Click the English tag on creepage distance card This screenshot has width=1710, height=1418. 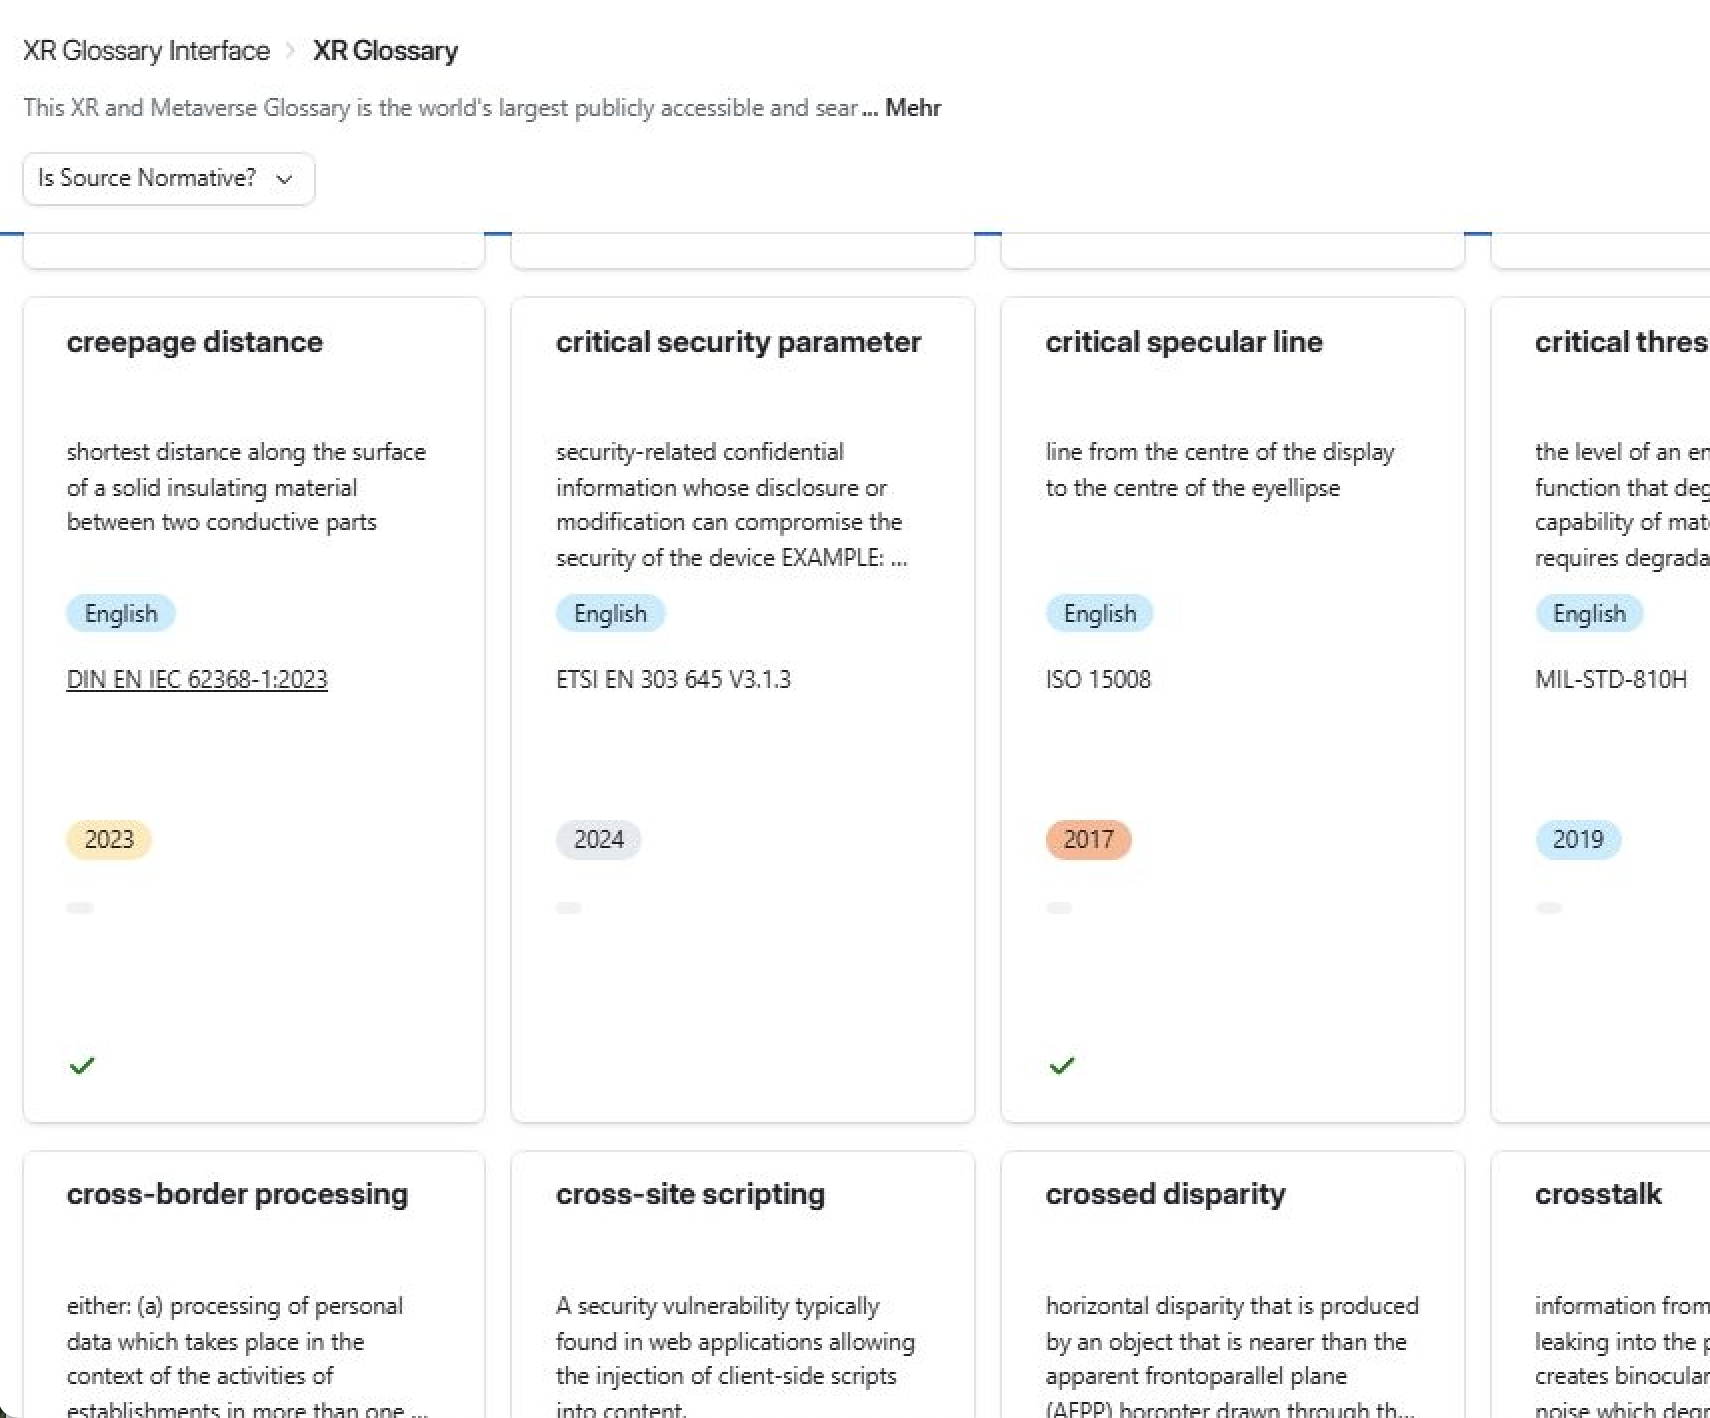[x=121, y=613]
